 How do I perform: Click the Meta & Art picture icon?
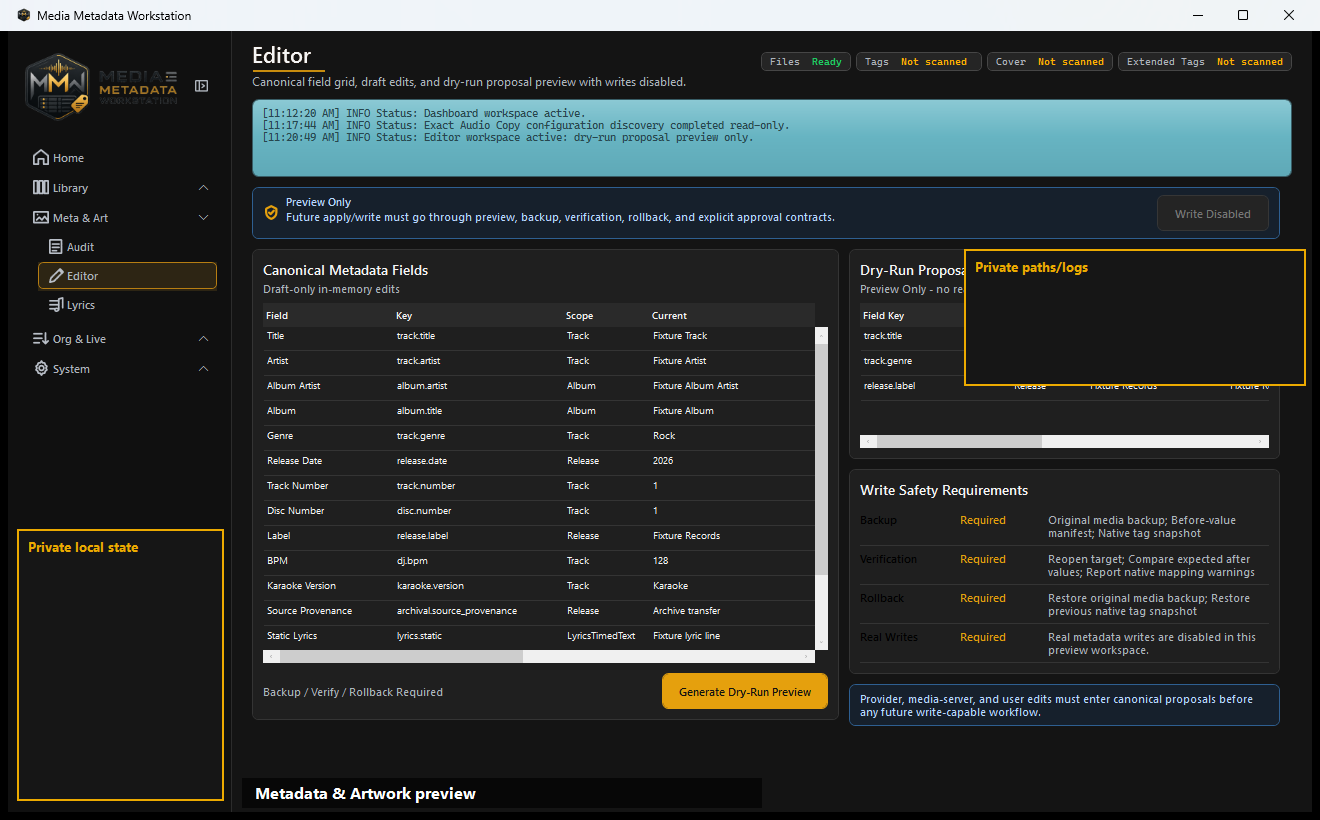click(41, 218)
